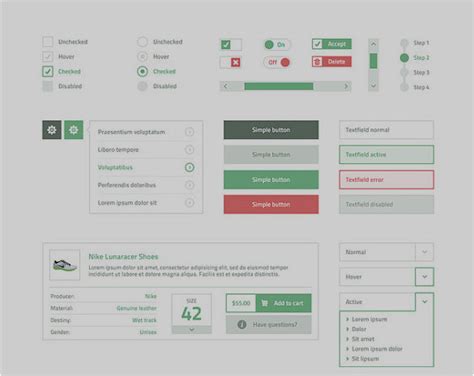Click into the Textfield normal input
This screenshot has height=376, width=474.
pyautogui.click(x=386, y=130)
